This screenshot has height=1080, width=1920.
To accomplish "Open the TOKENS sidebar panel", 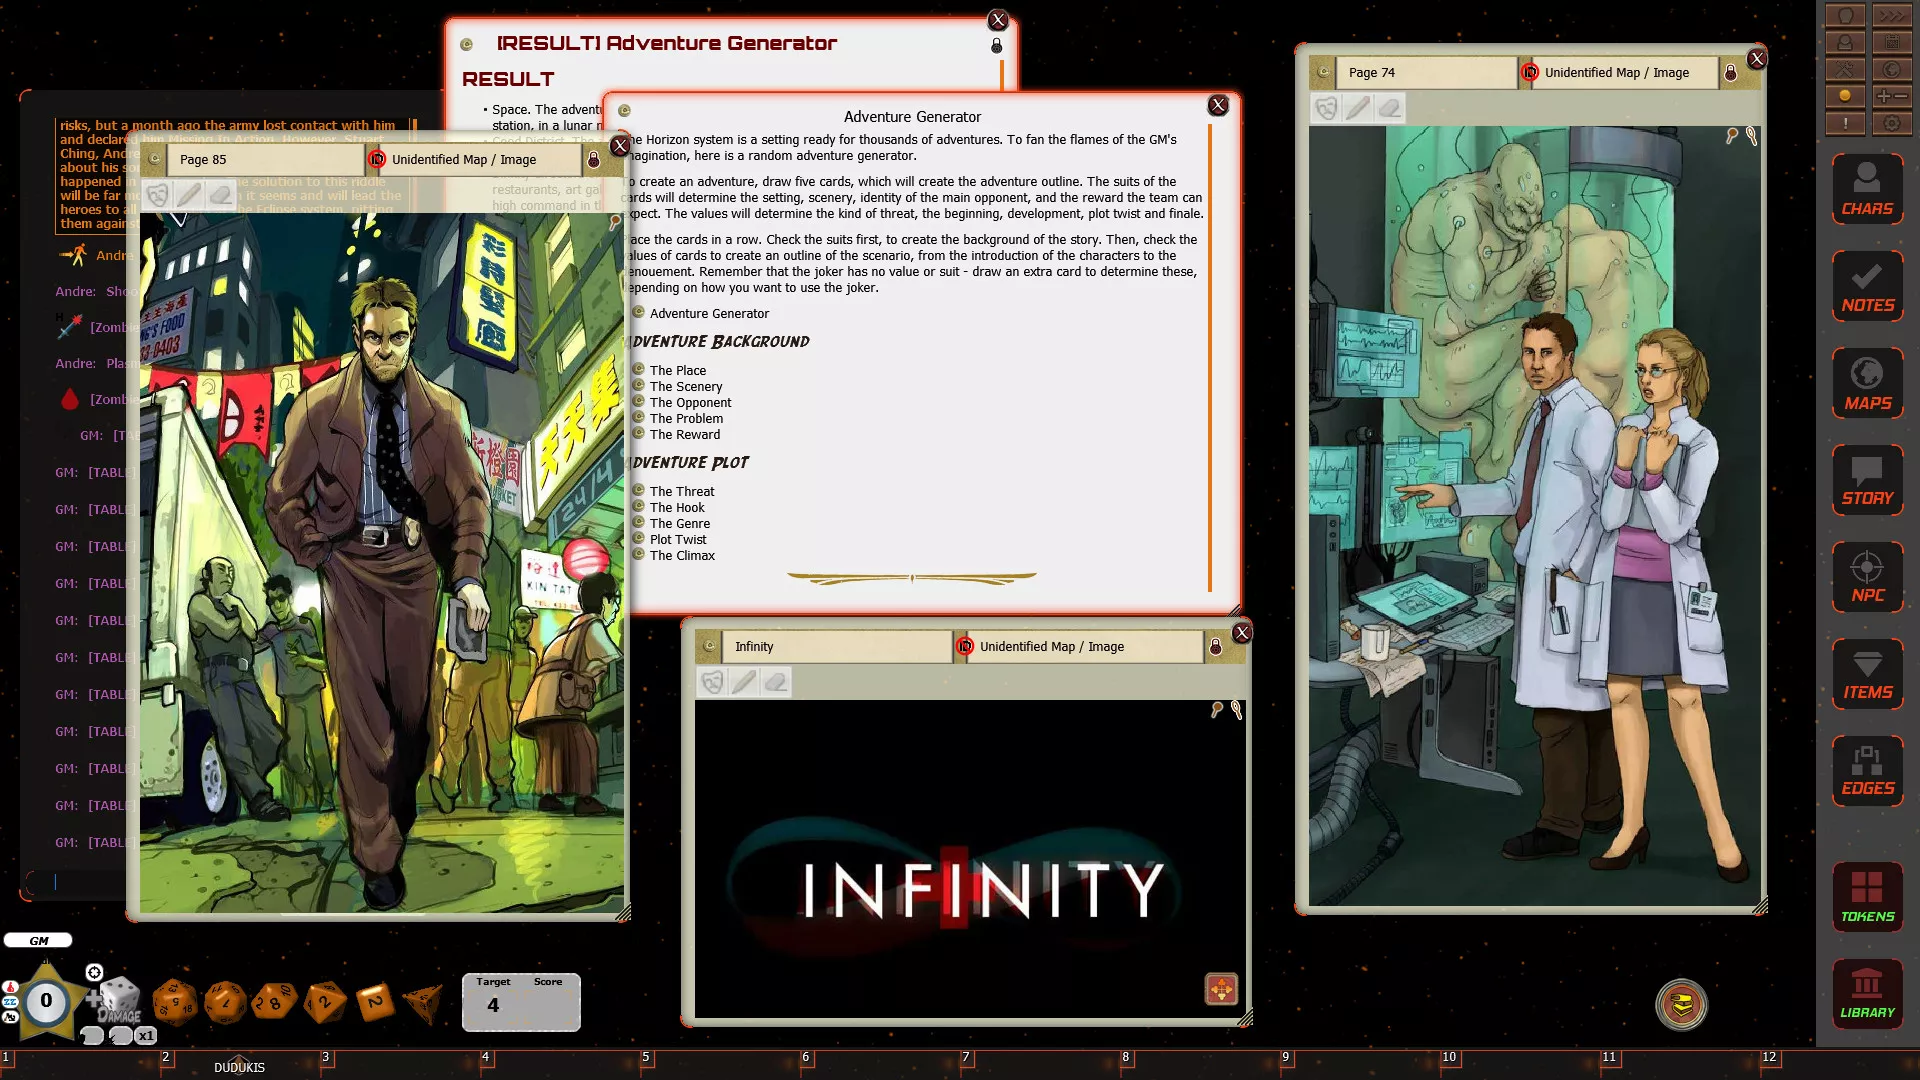I will click(x=1867, y=897).
